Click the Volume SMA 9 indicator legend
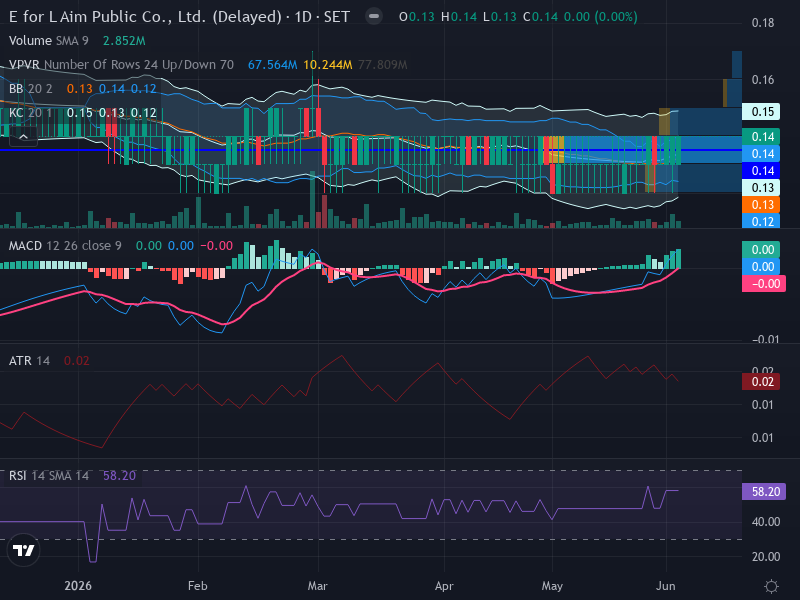 pos(48,41)
